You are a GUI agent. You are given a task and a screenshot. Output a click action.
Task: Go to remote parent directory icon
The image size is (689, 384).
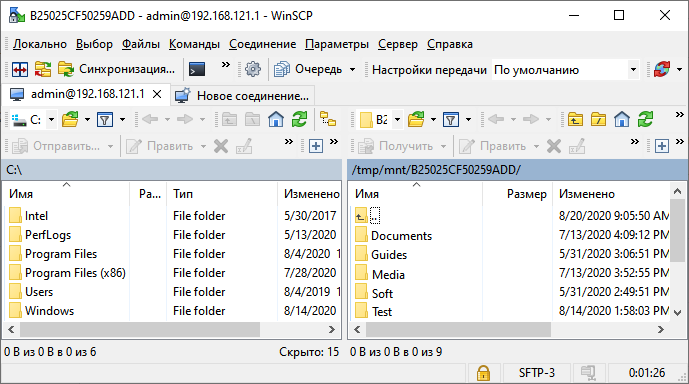coord(575,120)
